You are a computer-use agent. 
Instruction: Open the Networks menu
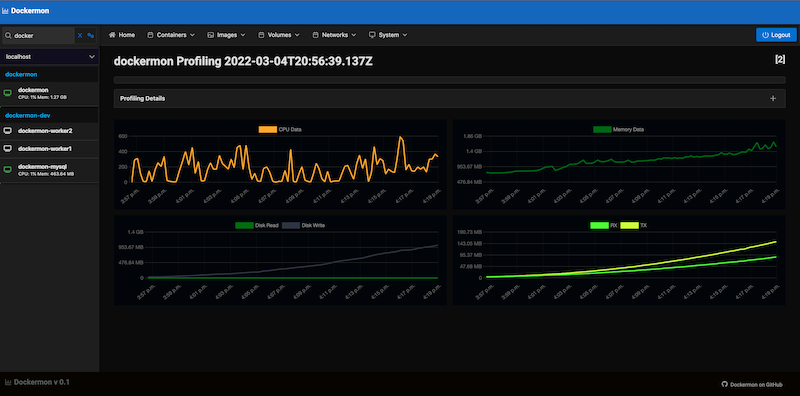coord(334,35)
